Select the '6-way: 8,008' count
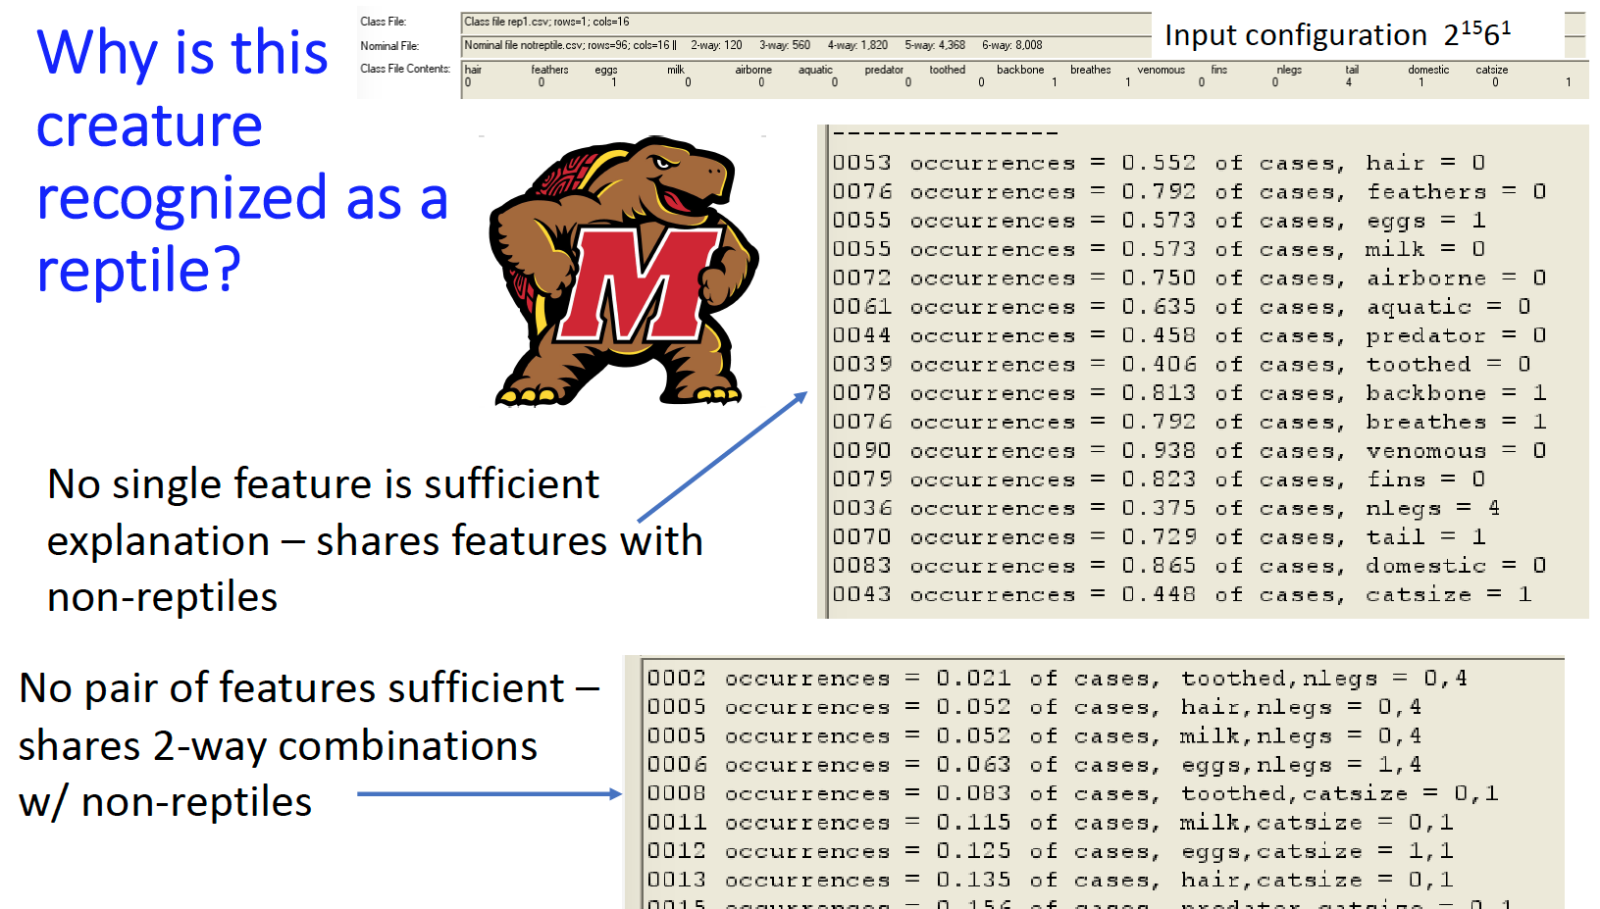Viewport: 1600px width, 909px height. (1012, 45)
